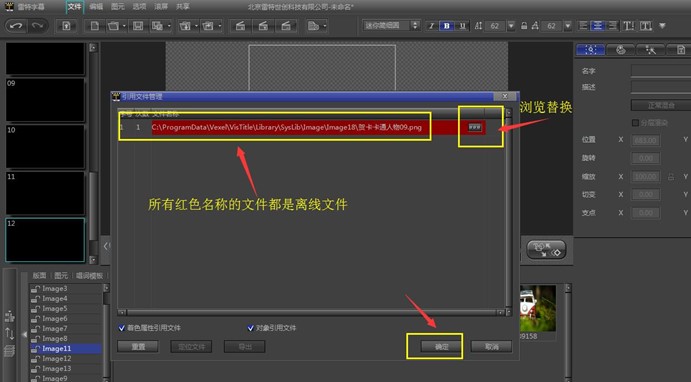Screen dimensions: 691x382
Task: Click the first clapperboard icon
Action: (240, 26)
